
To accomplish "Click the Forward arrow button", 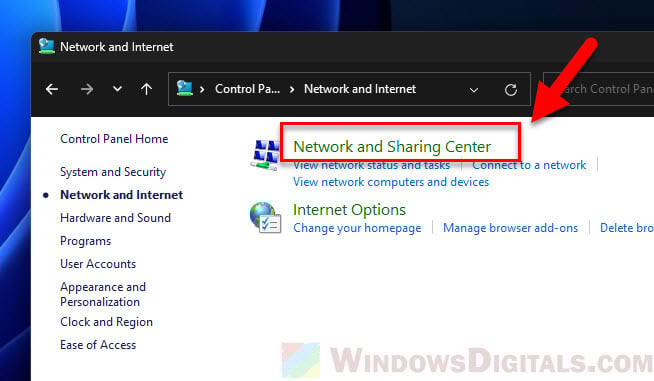I will [x=87, y=89].
